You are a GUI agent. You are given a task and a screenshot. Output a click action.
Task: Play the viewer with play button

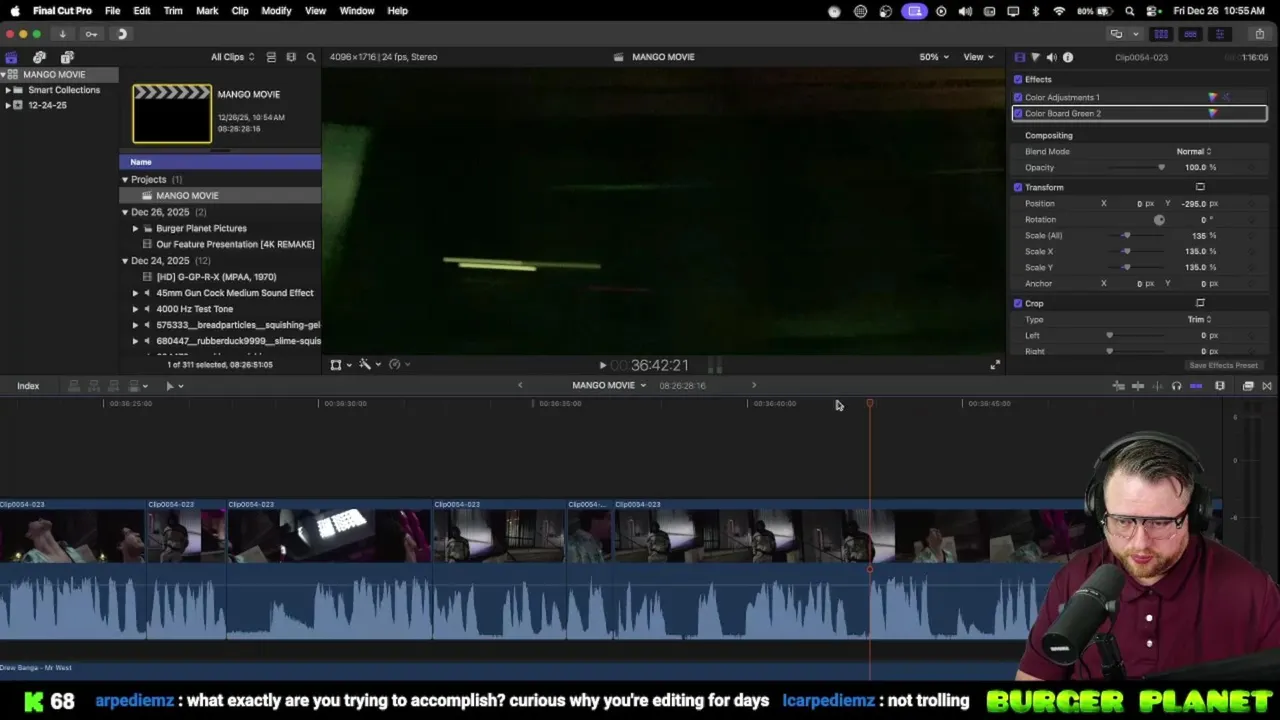click(x=602, y=366)
